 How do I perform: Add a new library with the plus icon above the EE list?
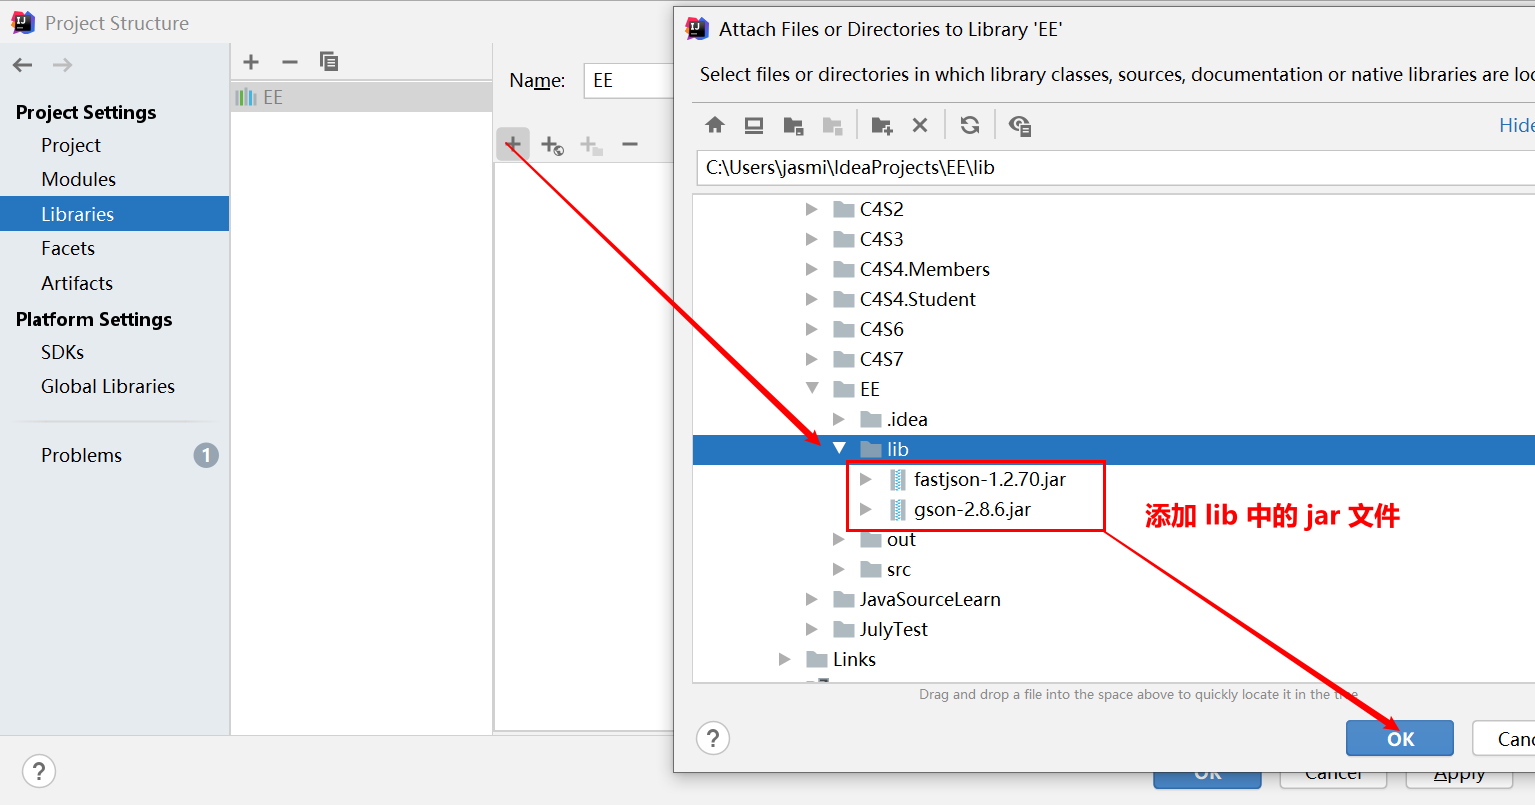click(x=251, y=62)
